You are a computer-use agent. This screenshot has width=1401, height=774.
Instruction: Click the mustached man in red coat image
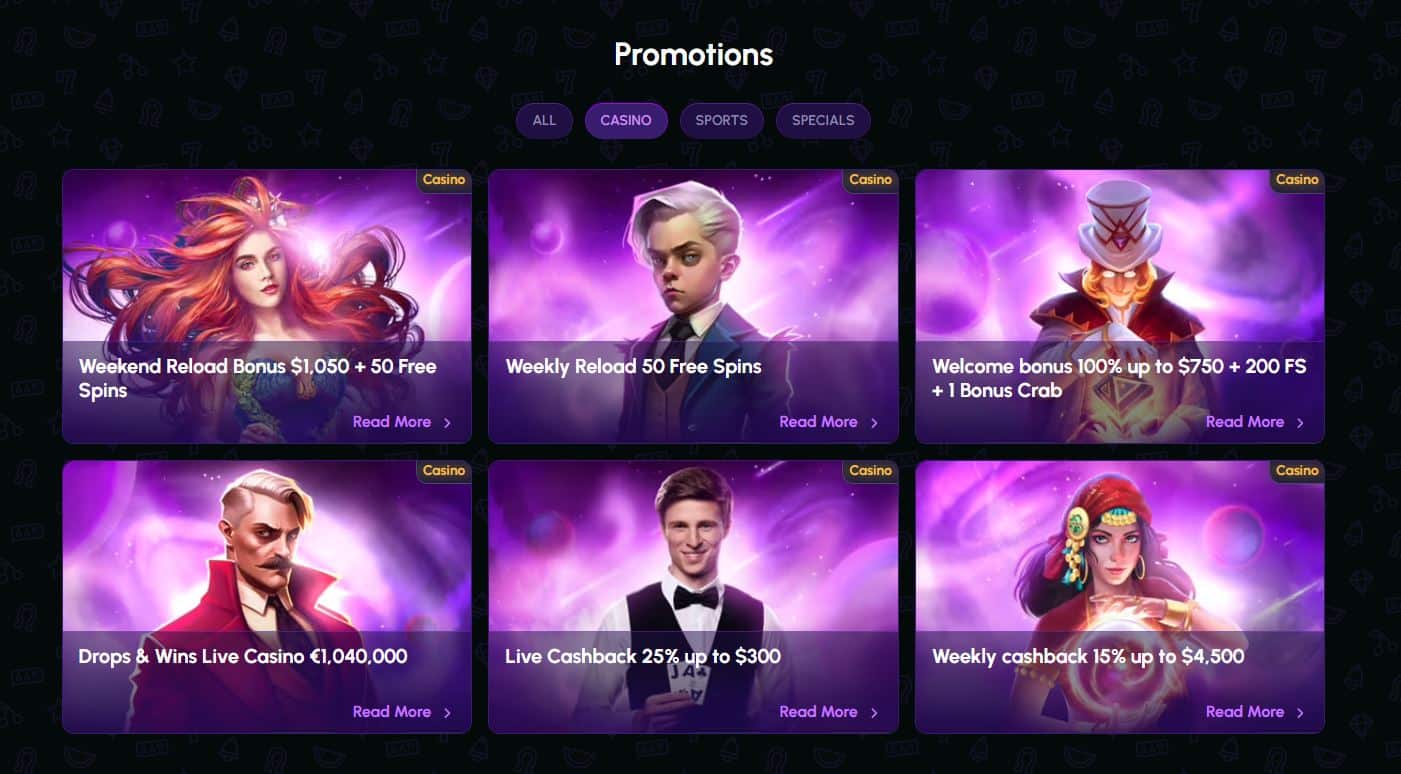click(266, 550)
